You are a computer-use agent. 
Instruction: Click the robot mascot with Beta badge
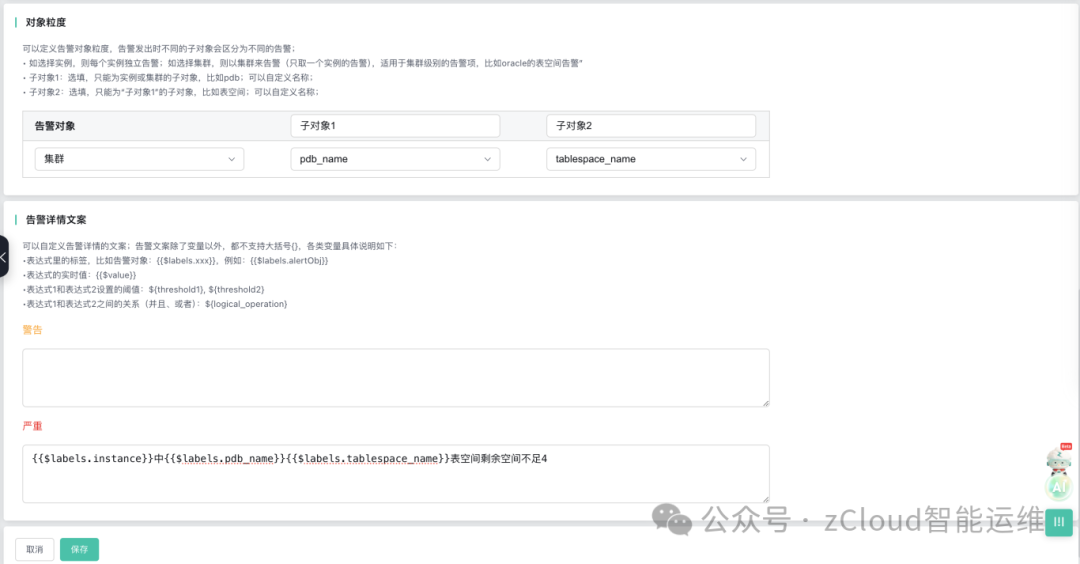point(1058,458)
